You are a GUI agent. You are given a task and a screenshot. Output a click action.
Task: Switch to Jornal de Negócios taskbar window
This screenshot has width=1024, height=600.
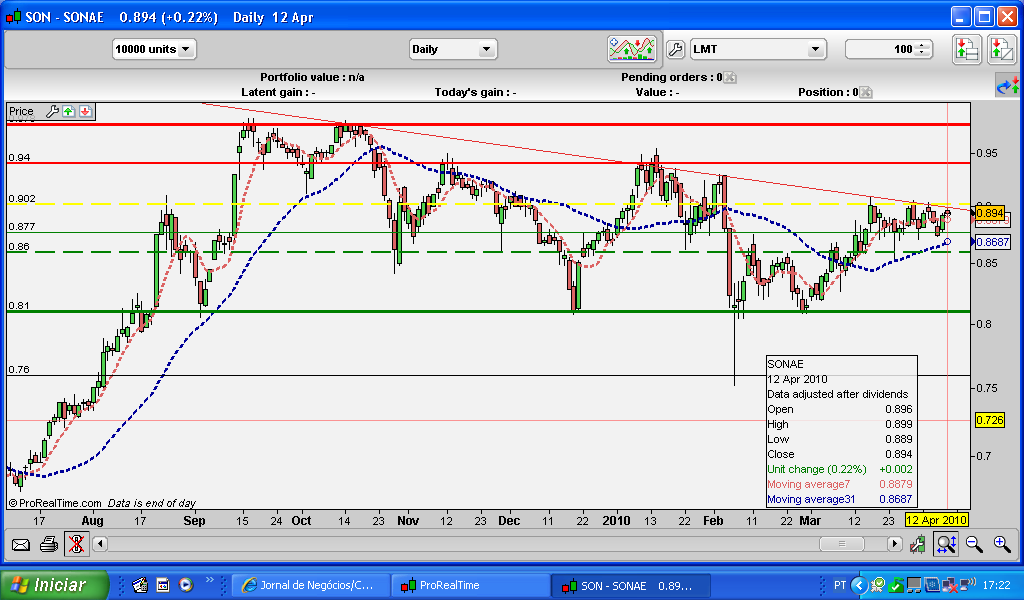click(x=311, y=586)
